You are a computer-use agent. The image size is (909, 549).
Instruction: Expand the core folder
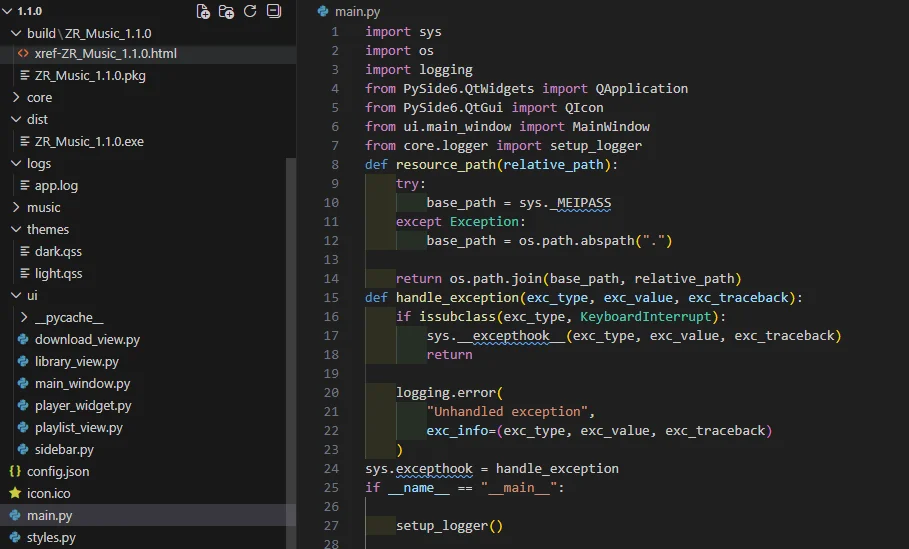pos(39,97)
